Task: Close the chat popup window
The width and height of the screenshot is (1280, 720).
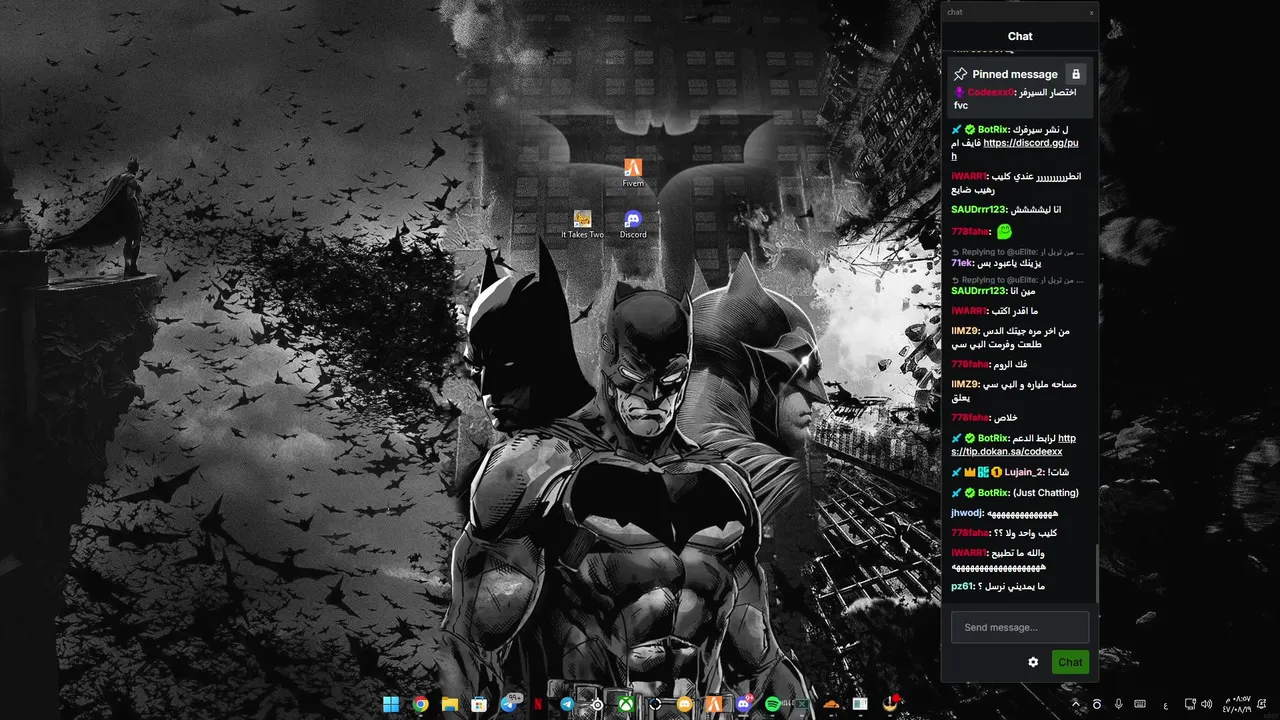Action: point(1091,12)
